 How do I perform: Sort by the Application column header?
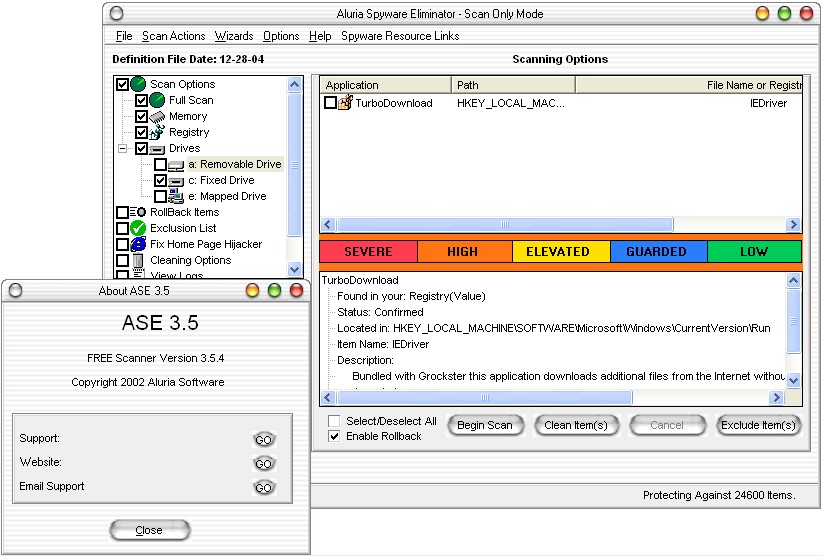coord(385,85)
